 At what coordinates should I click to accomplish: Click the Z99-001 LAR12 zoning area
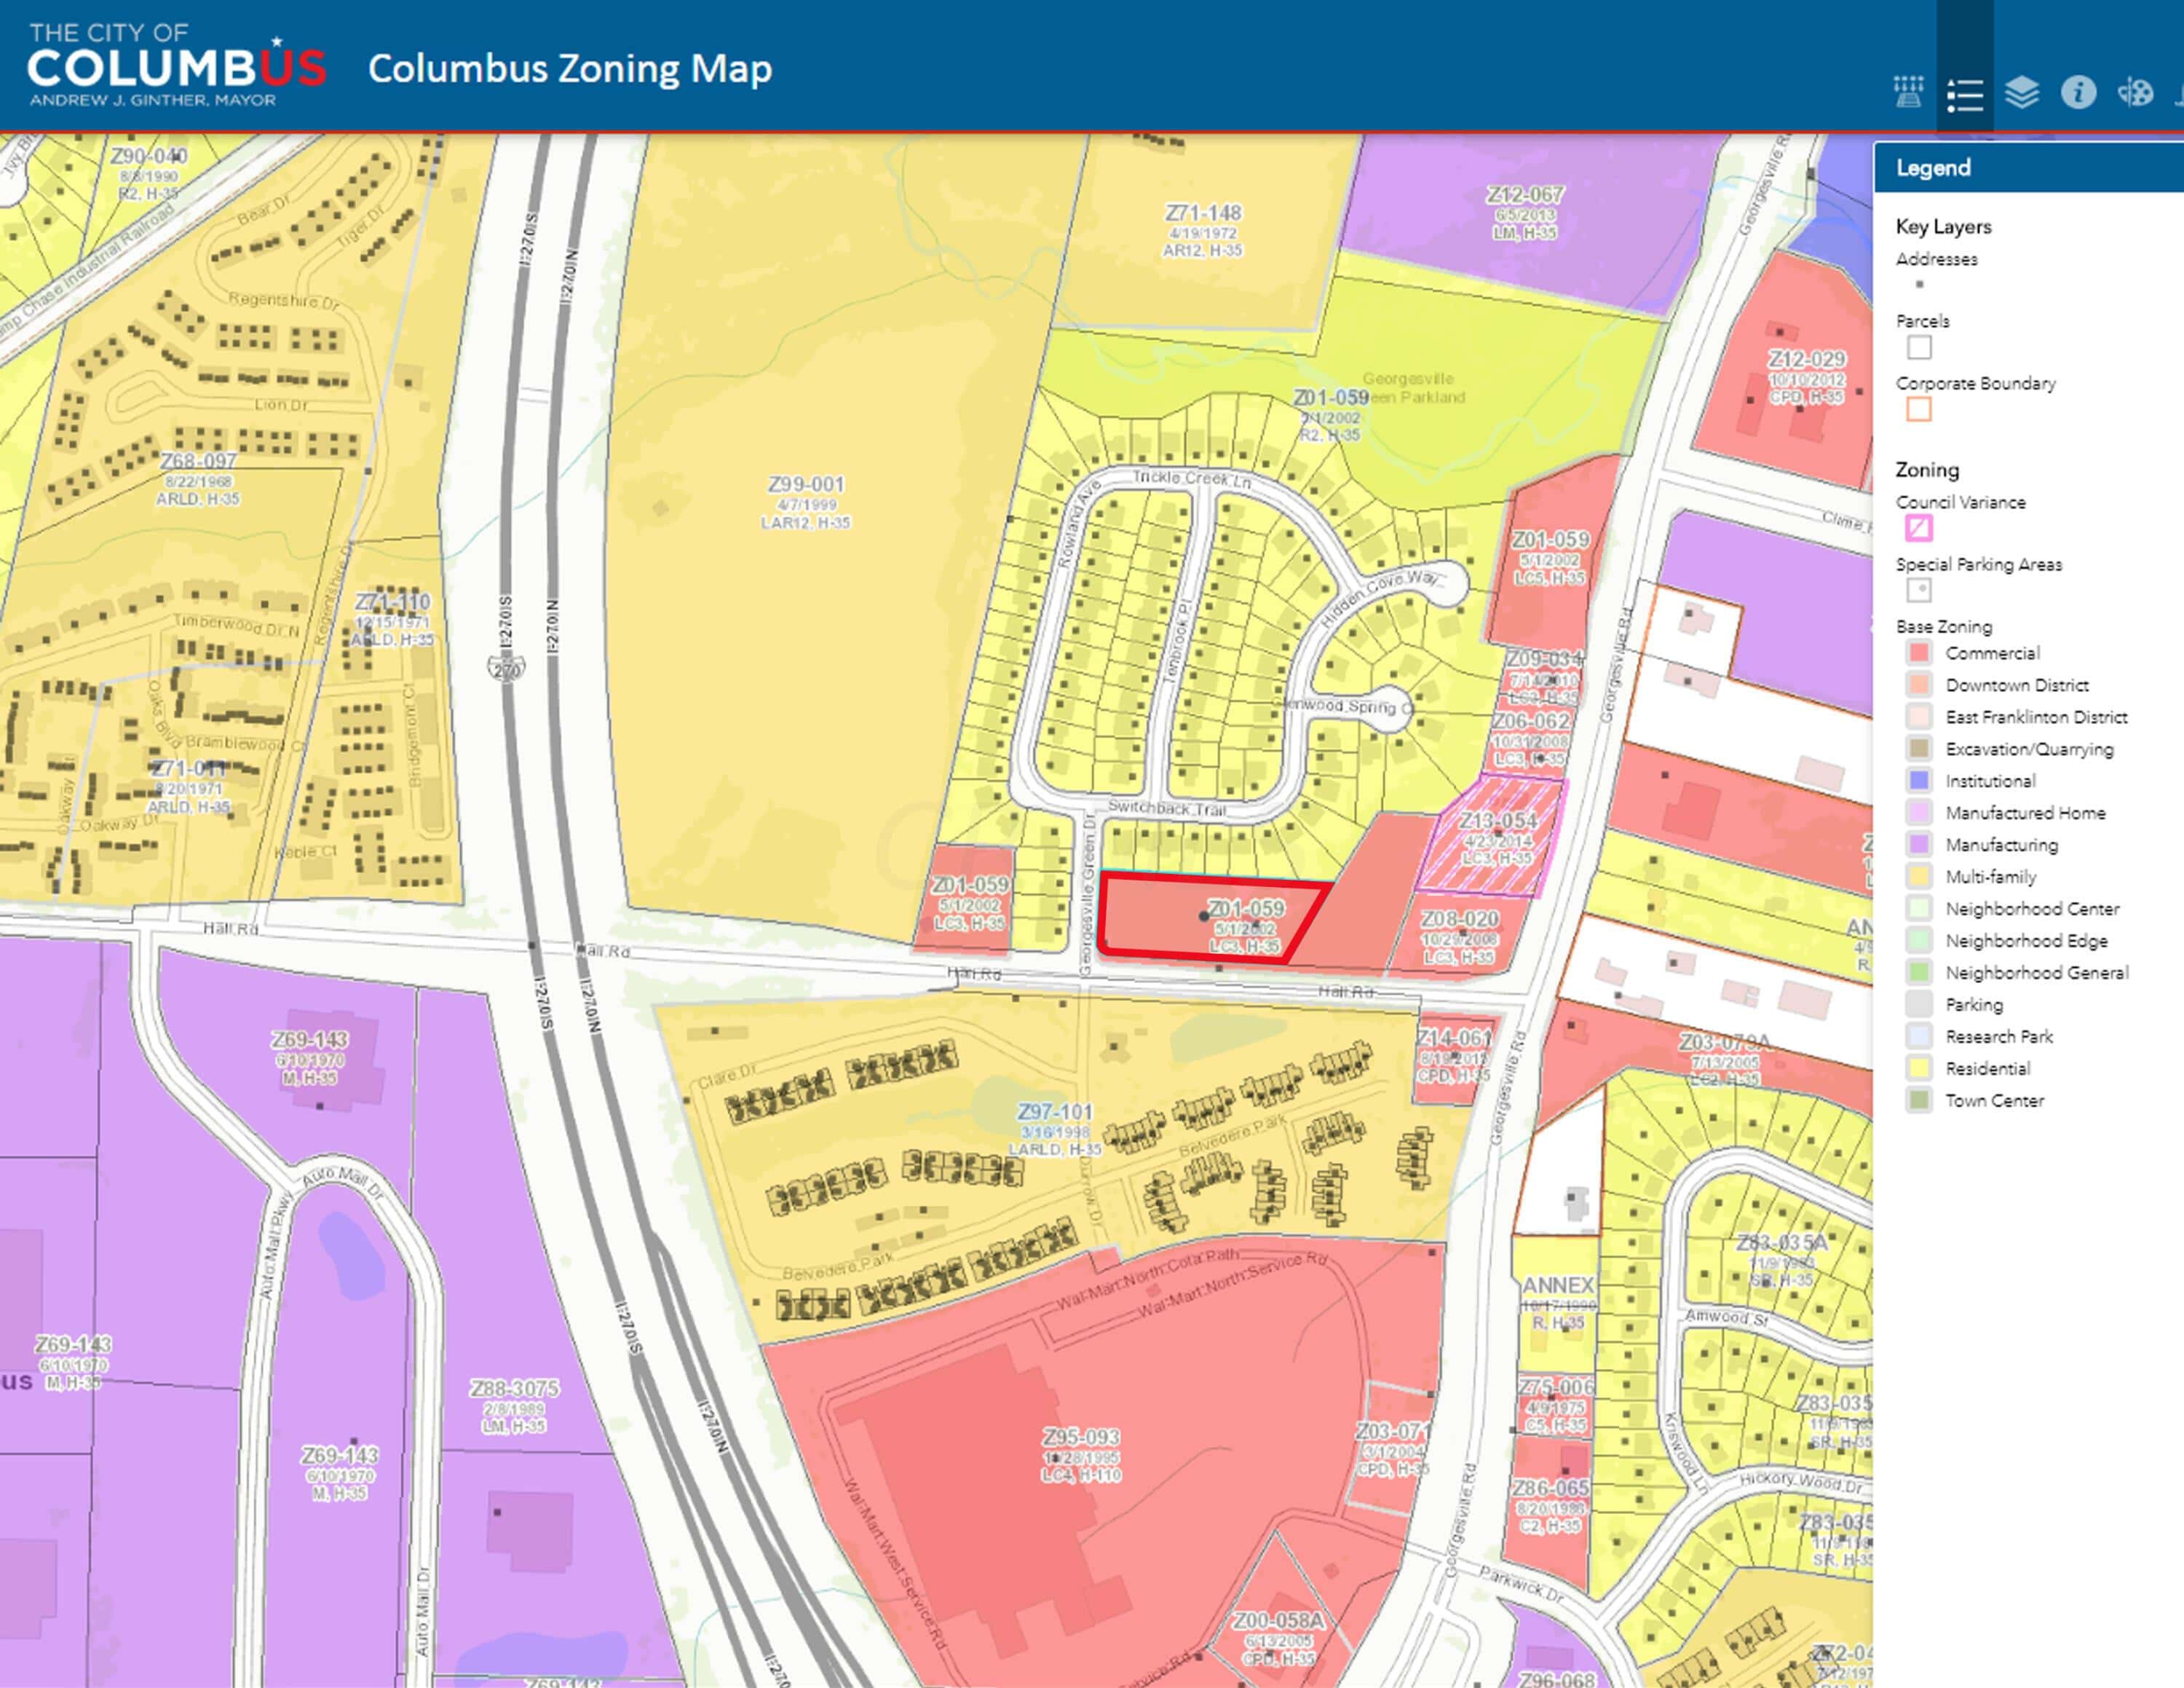[807, 500]
